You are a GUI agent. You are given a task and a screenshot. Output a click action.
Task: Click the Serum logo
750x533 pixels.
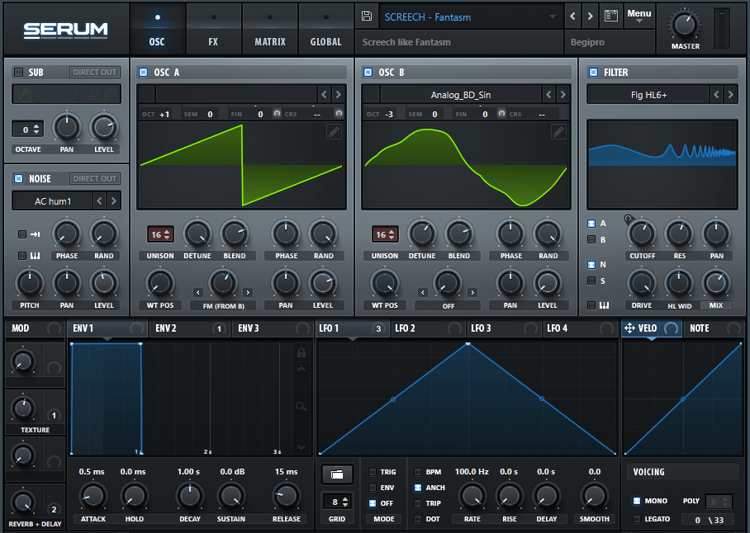coord(66,30)
